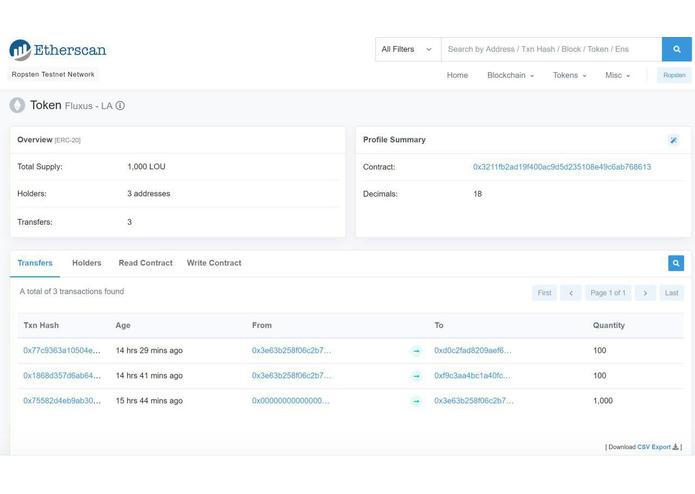Click the search icon in transfers tab bar

point(676,263)
